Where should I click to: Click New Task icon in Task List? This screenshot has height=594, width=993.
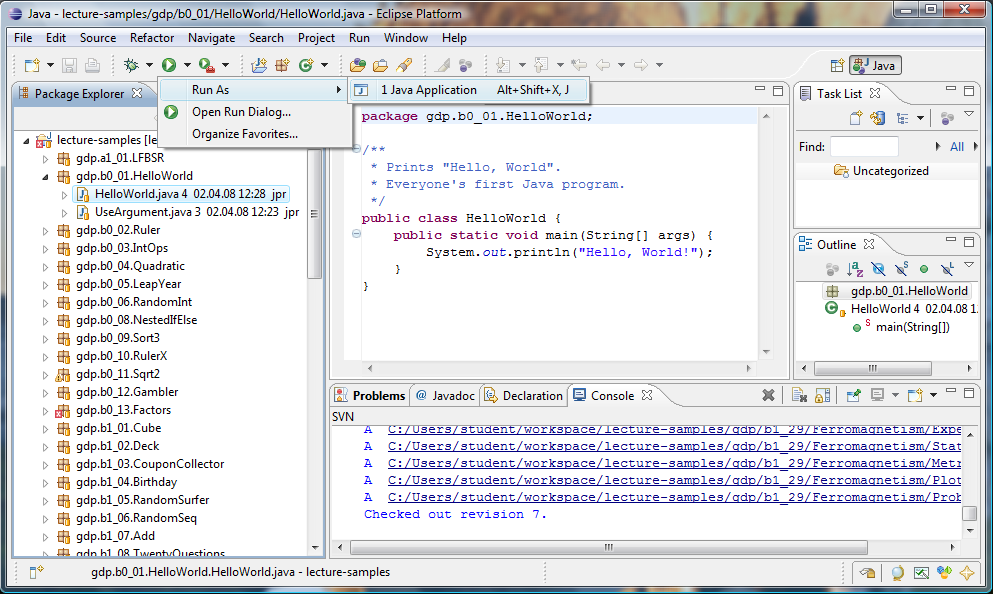(856, 118)
